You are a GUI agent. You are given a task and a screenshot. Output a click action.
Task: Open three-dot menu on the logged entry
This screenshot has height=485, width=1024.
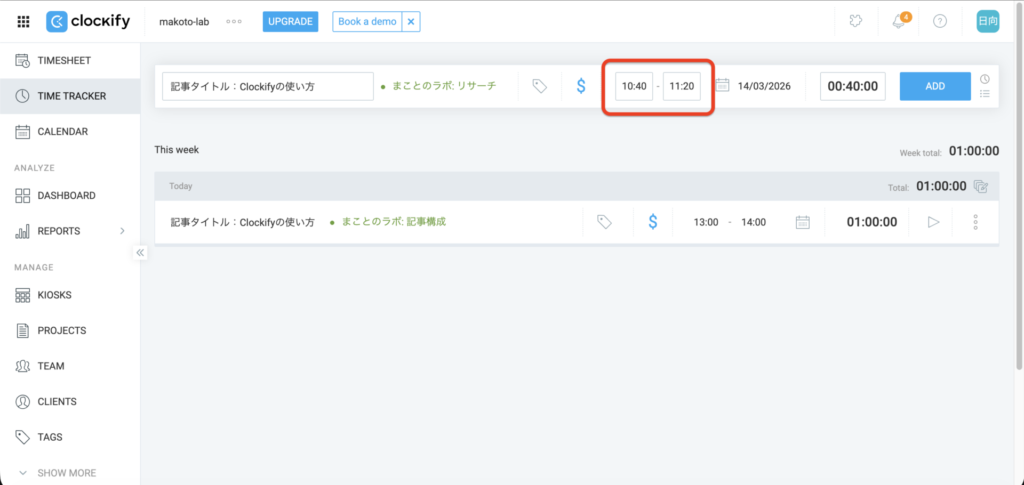[x=975, y=222]
